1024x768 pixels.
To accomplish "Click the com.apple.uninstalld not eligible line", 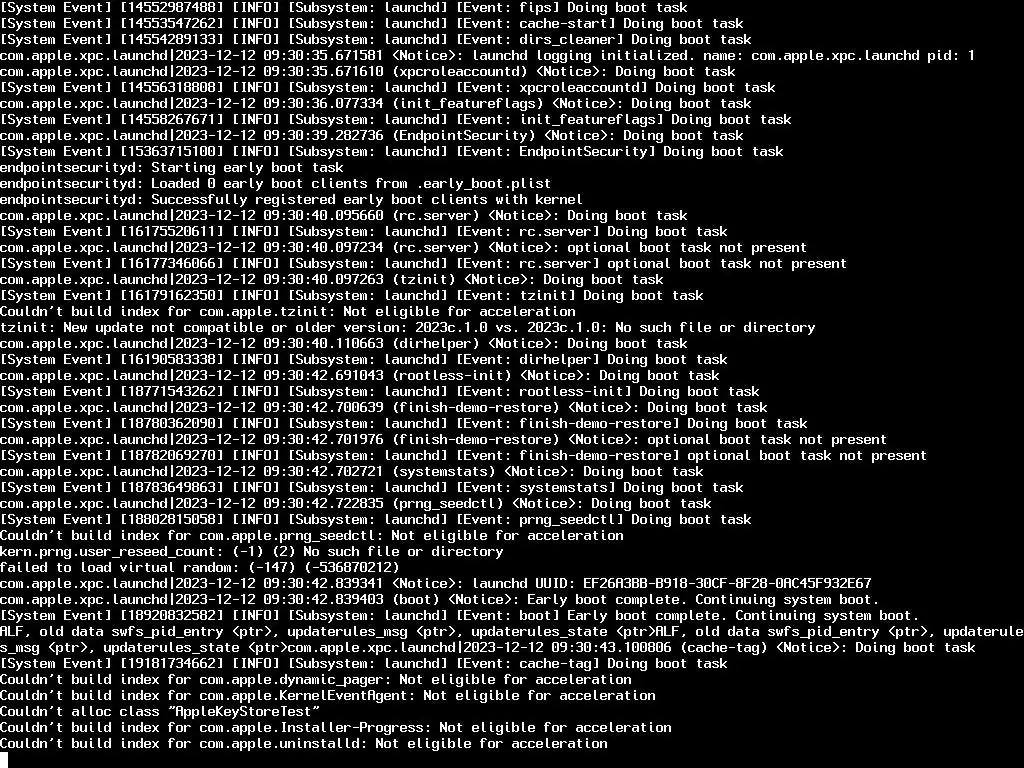I will tap(304, 744).
